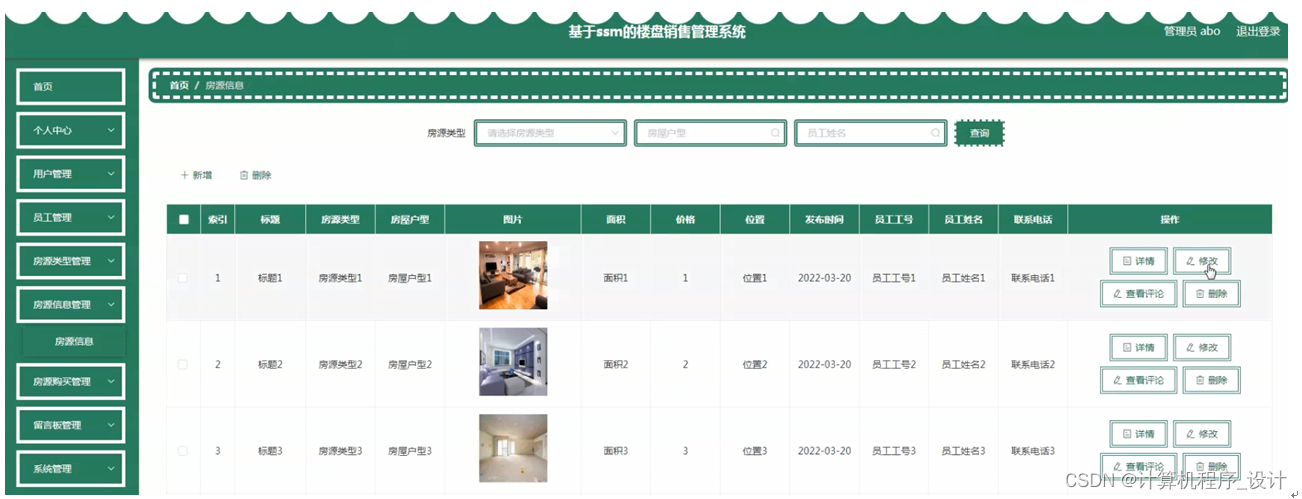This screenshot has width=1302, height=499.
Task: Click 2022-03-20 date in row 标题2
Action: pos(824,364)
